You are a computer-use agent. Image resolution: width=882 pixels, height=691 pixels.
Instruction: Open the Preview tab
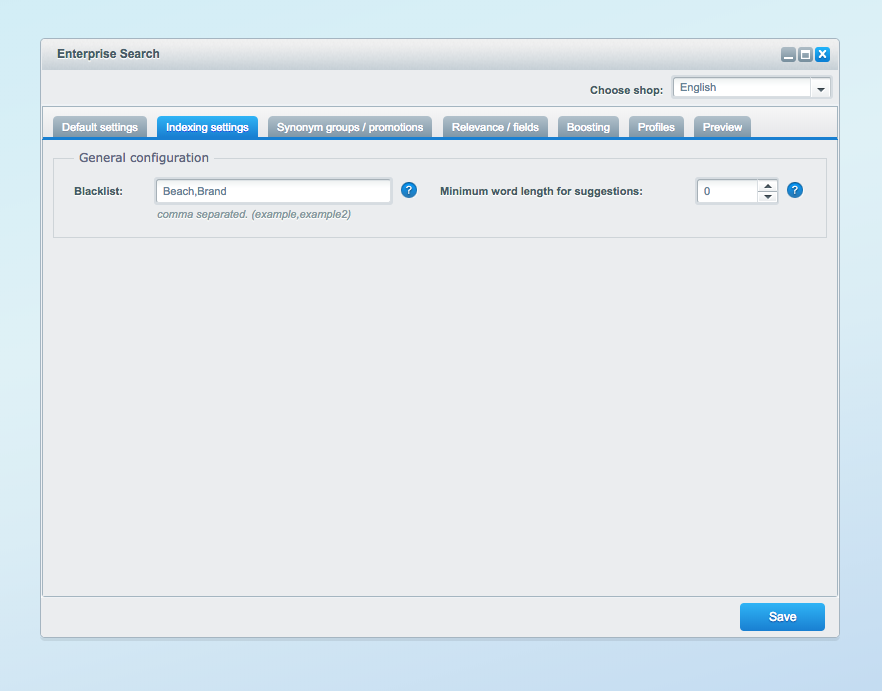722,127
